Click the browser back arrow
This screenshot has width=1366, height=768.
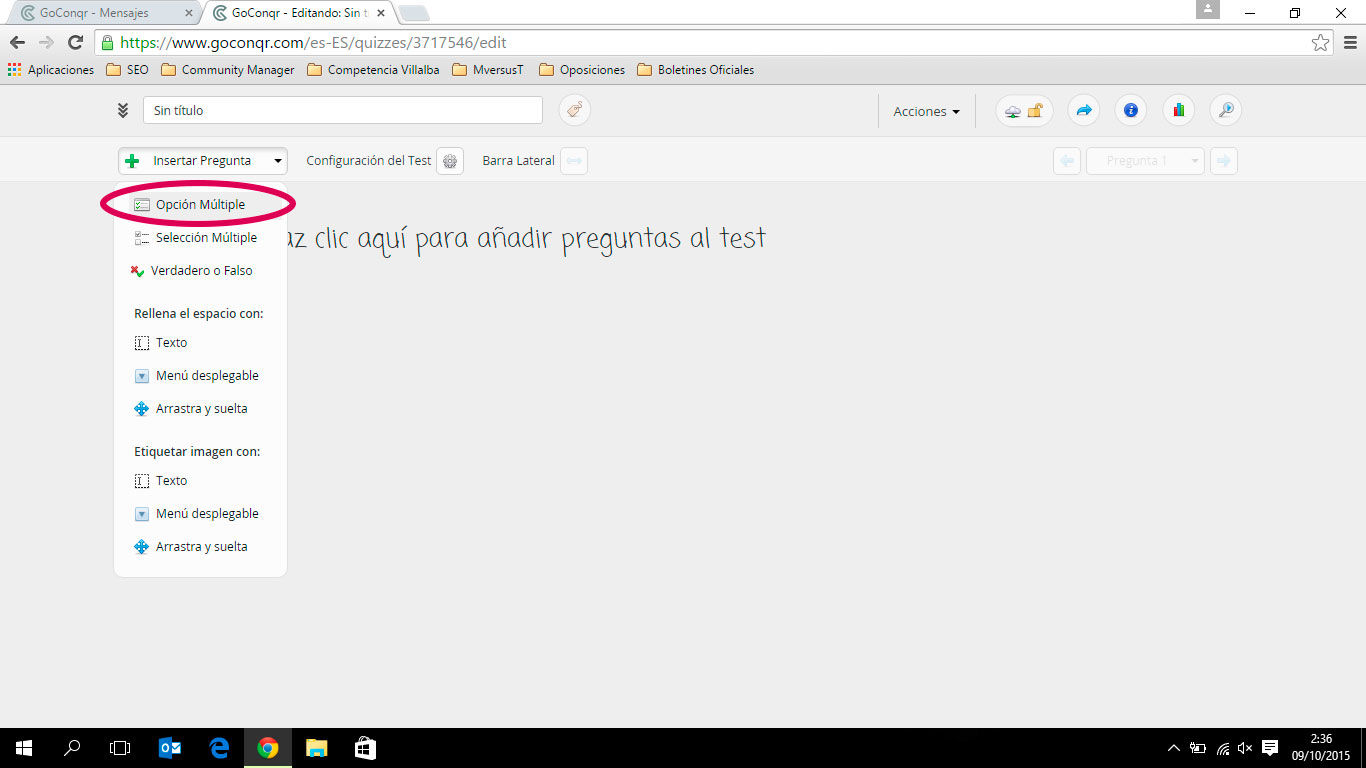(x=17, y=42)
